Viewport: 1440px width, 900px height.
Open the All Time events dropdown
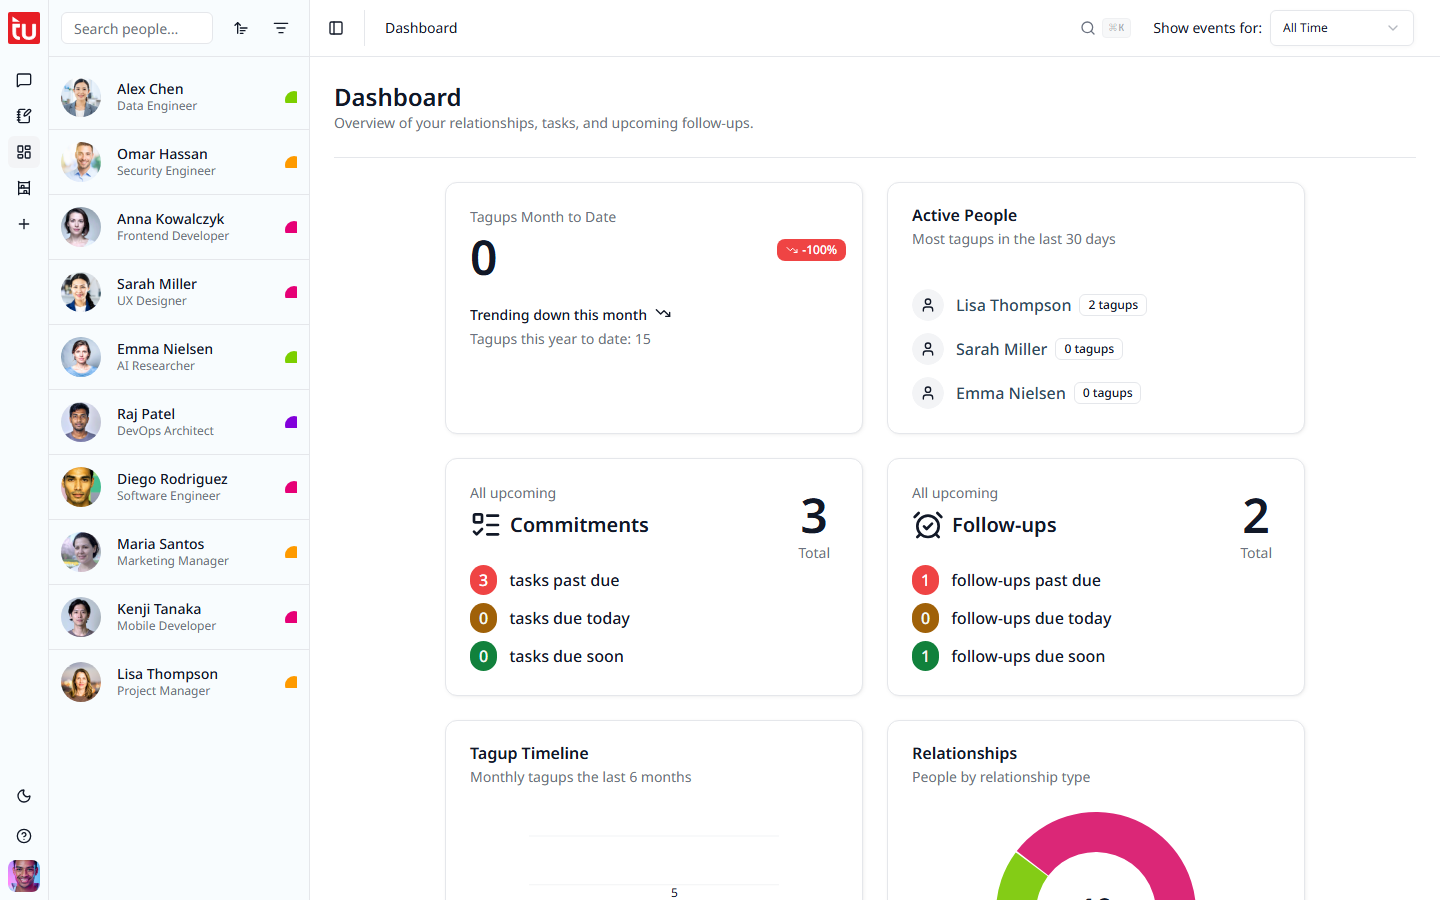(x=1342, y=28)
